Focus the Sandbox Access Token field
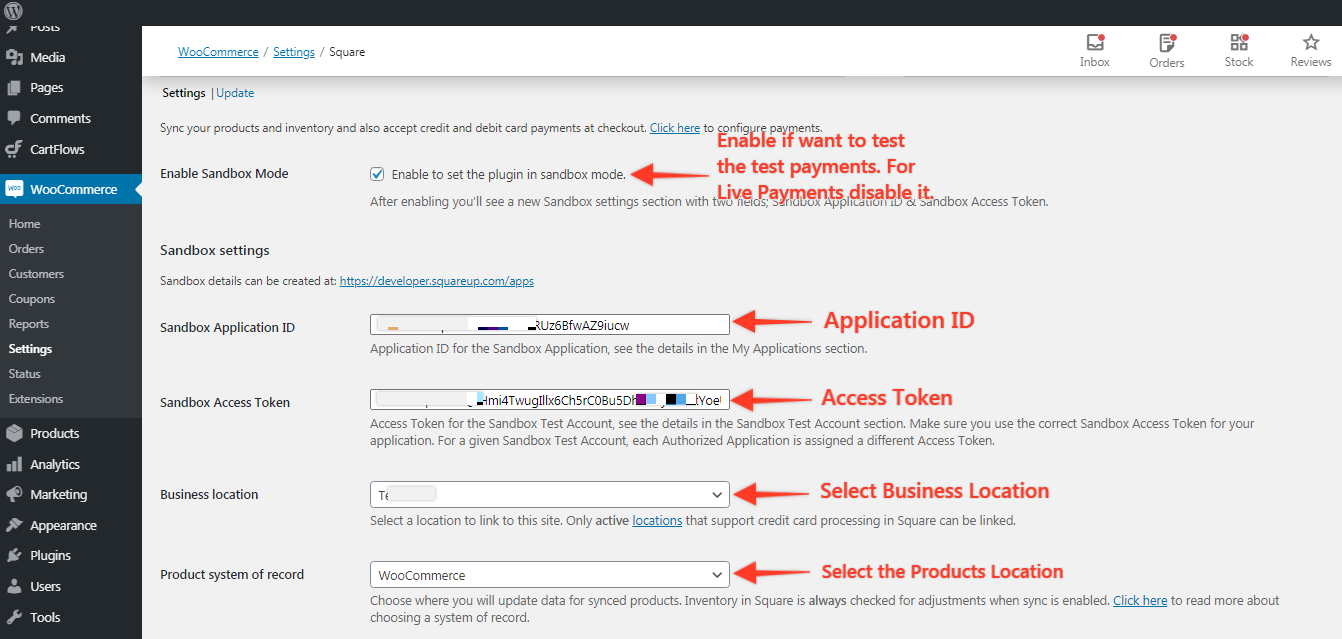 (x=549, y=400)
